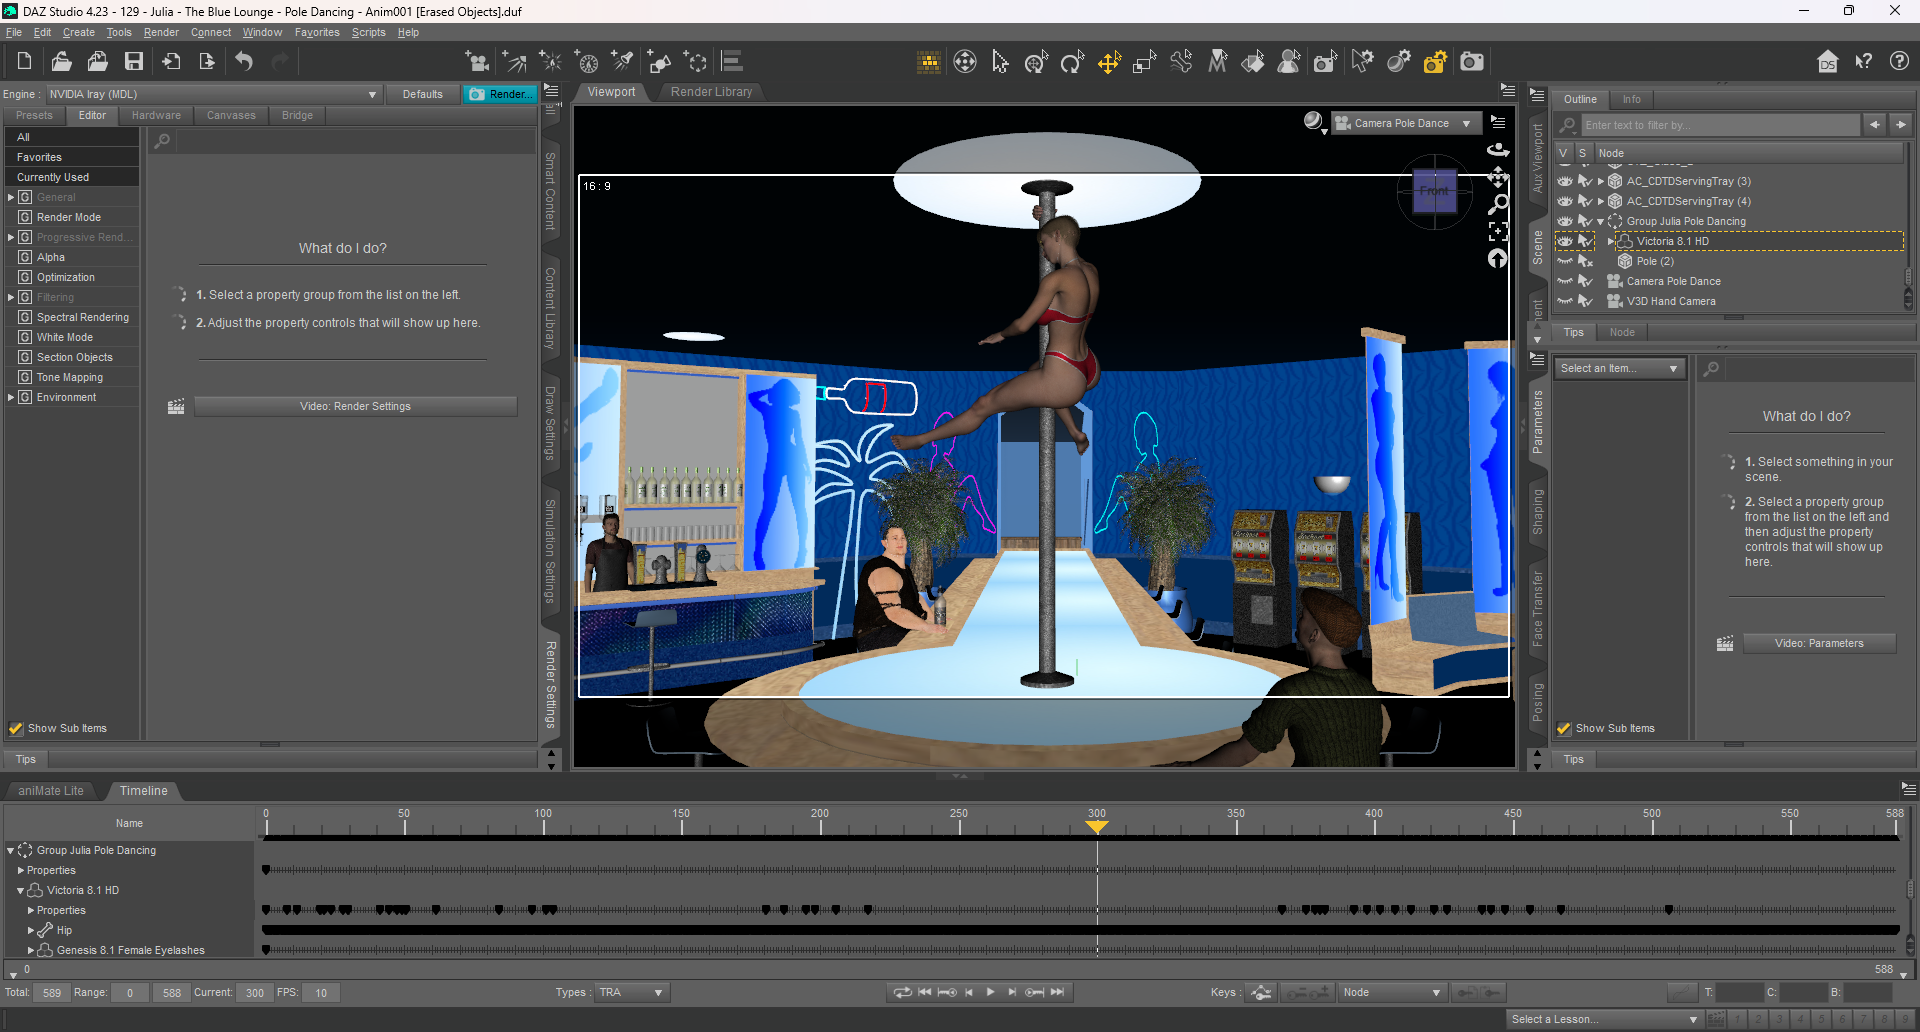
Task: Select the Rotate tool in toolbar
Action: (x=1072, y=63)
